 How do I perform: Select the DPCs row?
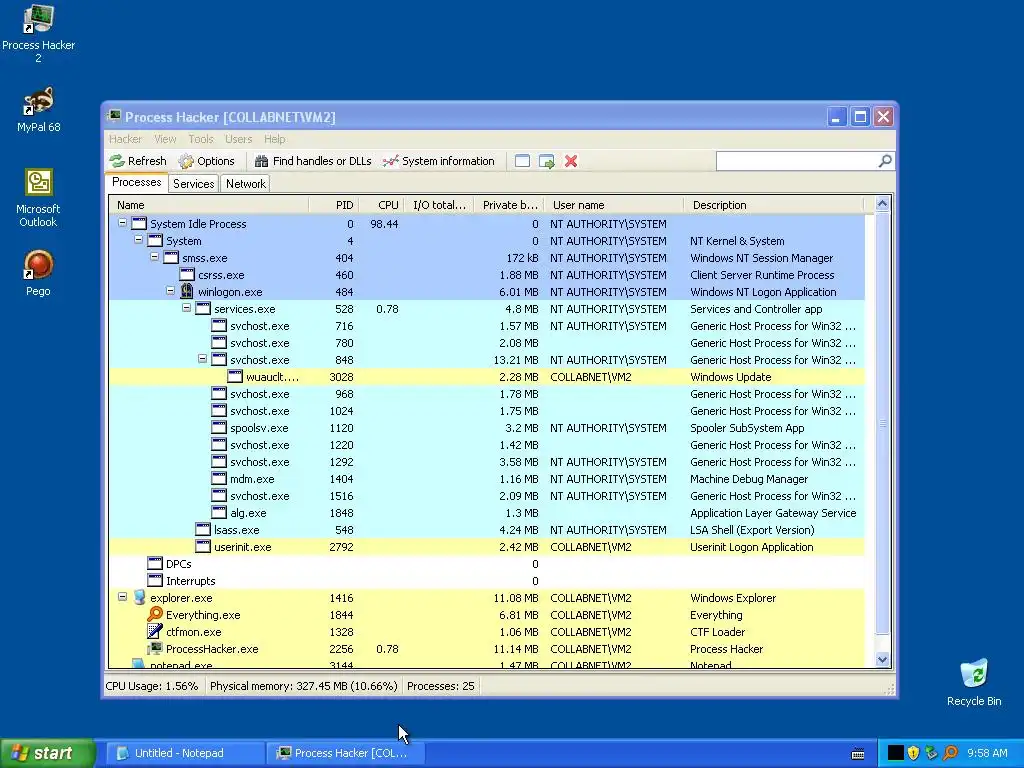(487, 564)
